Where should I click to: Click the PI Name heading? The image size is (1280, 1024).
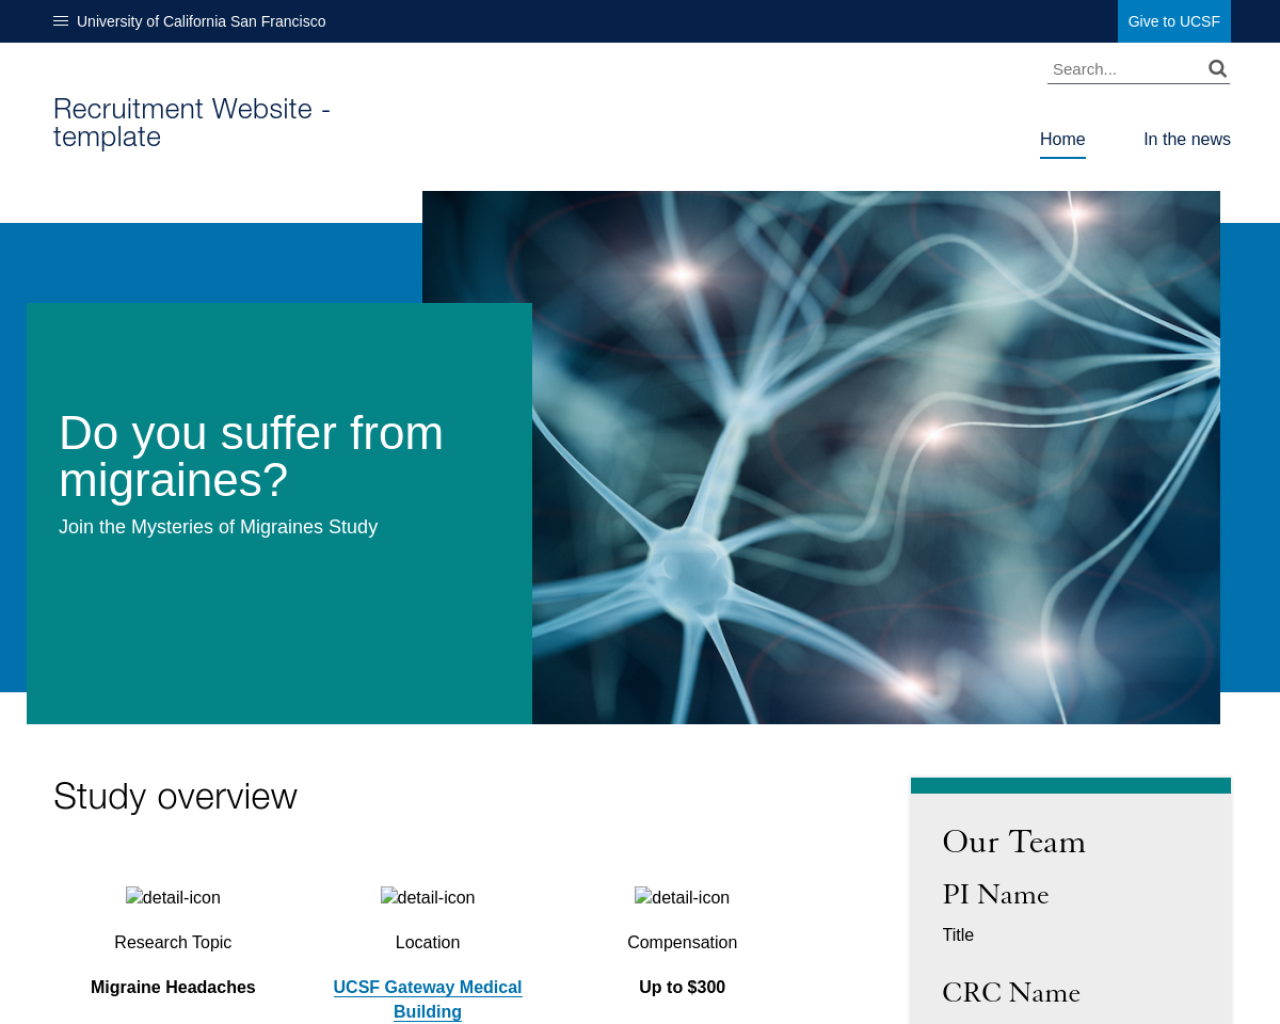tap(996, 894)
